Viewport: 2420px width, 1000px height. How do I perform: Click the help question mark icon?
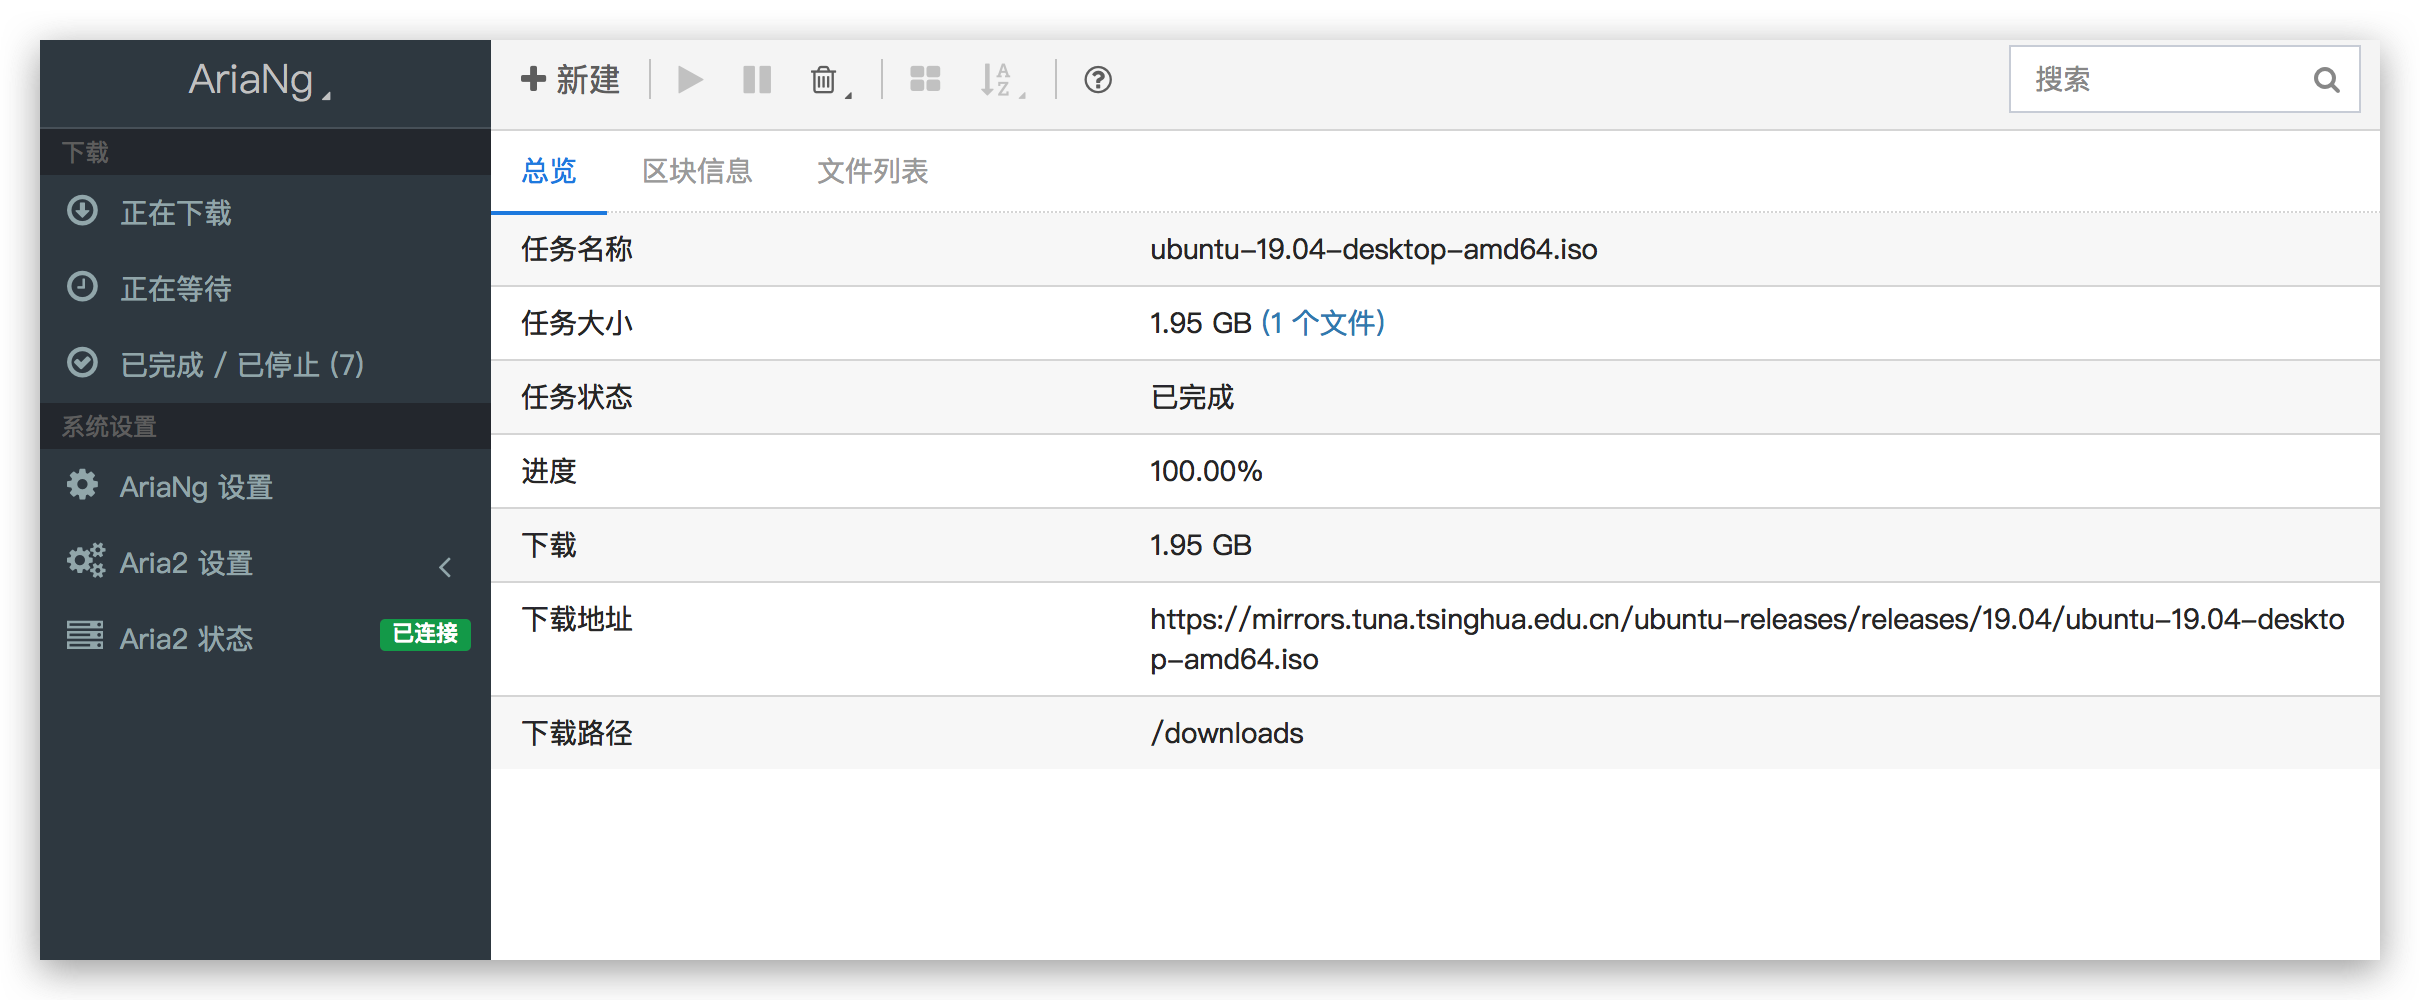1098,80
